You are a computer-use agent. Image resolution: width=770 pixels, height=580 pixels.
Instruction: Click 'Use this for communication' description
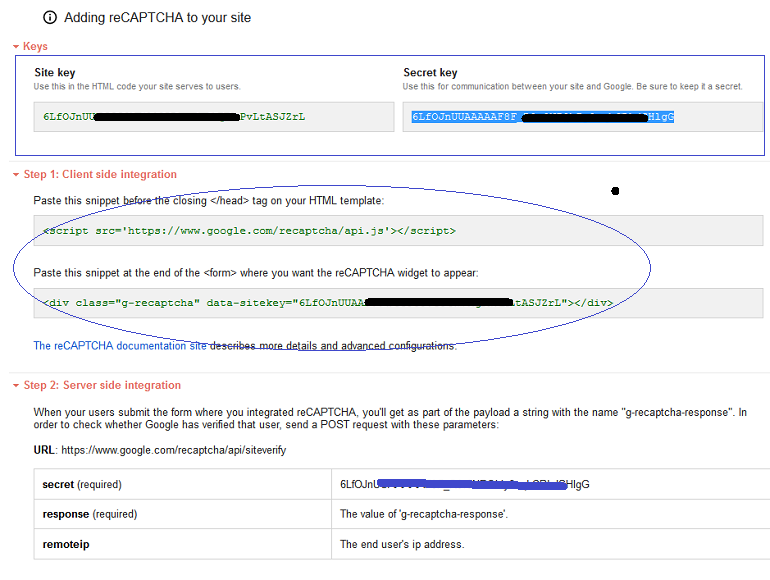[573, 86]
